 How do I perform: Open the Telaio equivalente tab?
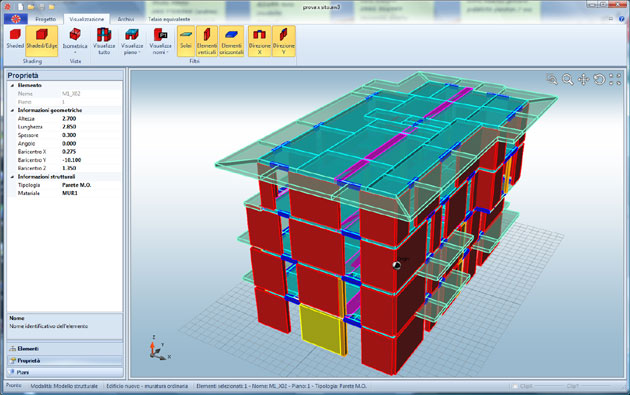click(169, 19)
